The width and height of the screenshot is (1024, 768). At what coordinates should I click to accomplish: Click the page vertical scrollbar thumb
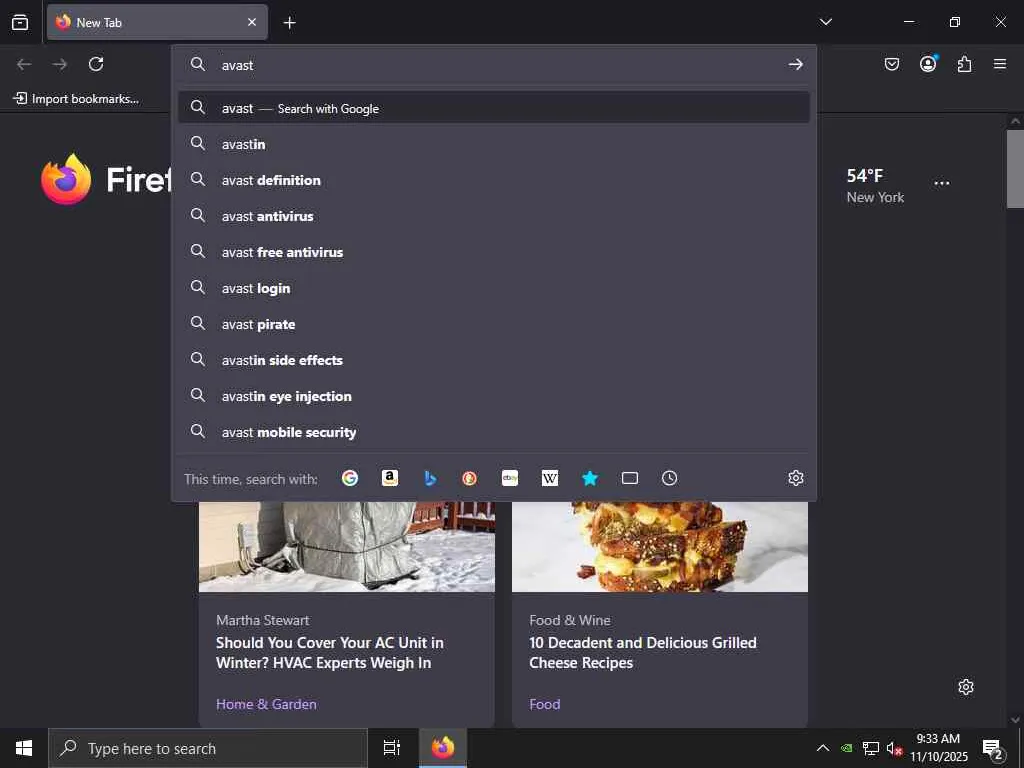point(1015,168)
